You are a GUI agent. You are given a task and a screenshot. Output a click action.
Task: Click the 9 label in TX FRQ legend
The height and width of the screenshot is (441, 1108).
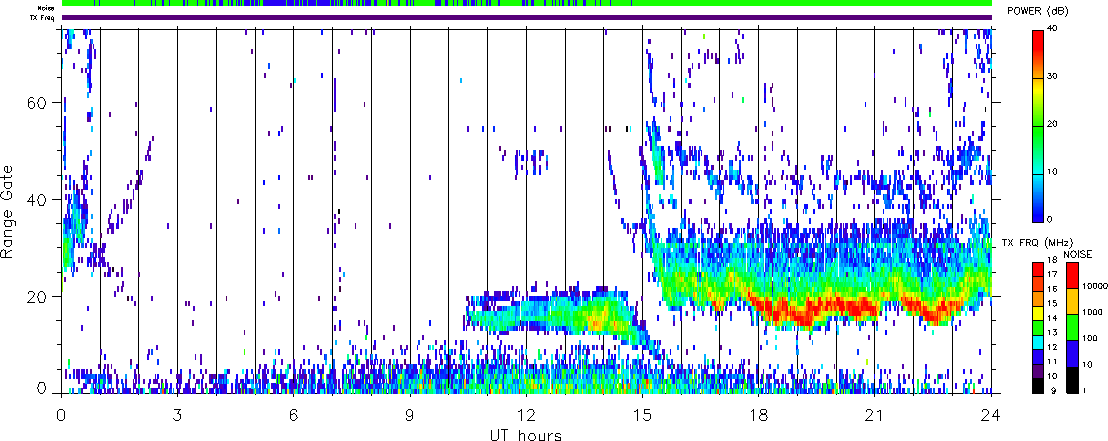tap(1054, 391)
